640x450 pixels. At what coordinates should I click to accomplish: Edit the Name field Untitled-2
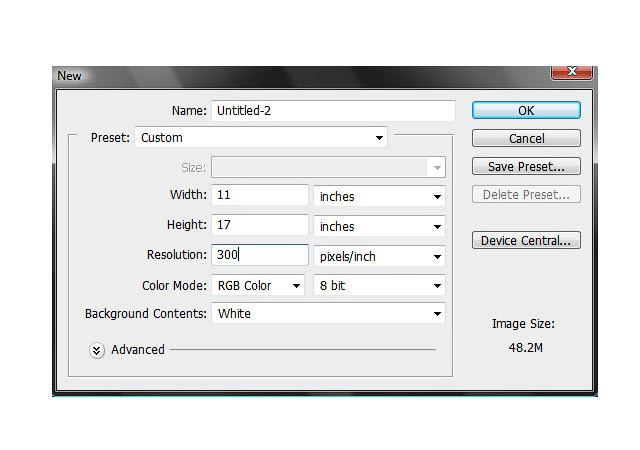click(x=333, y=111)
